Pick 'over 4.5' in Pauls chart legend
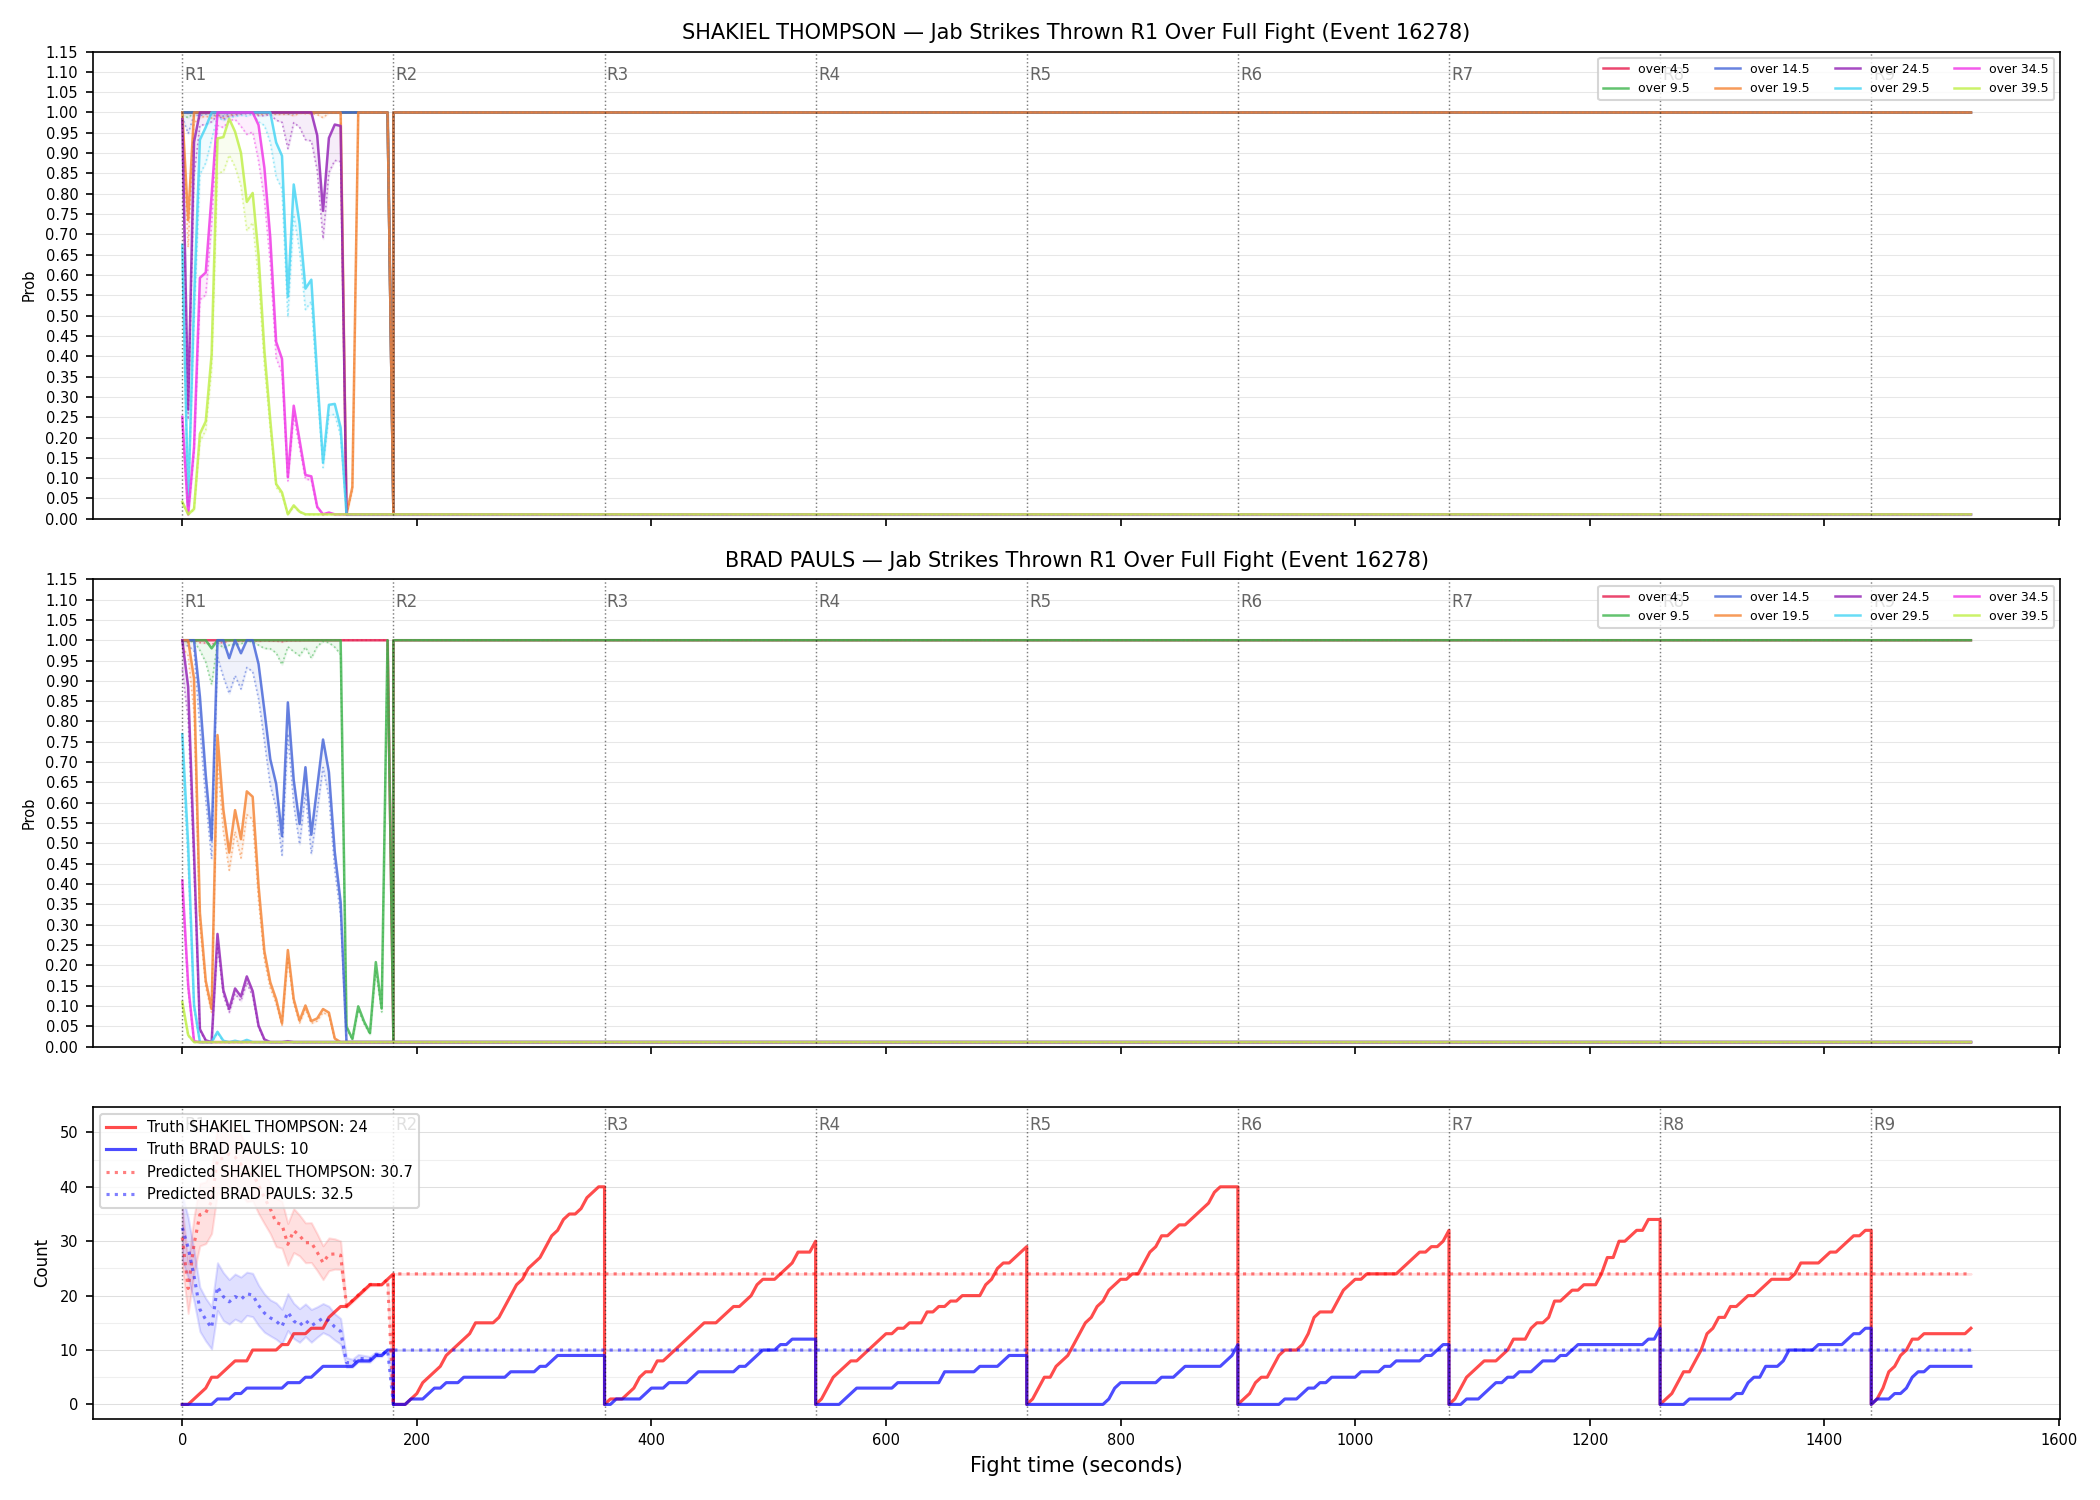 1646,597
